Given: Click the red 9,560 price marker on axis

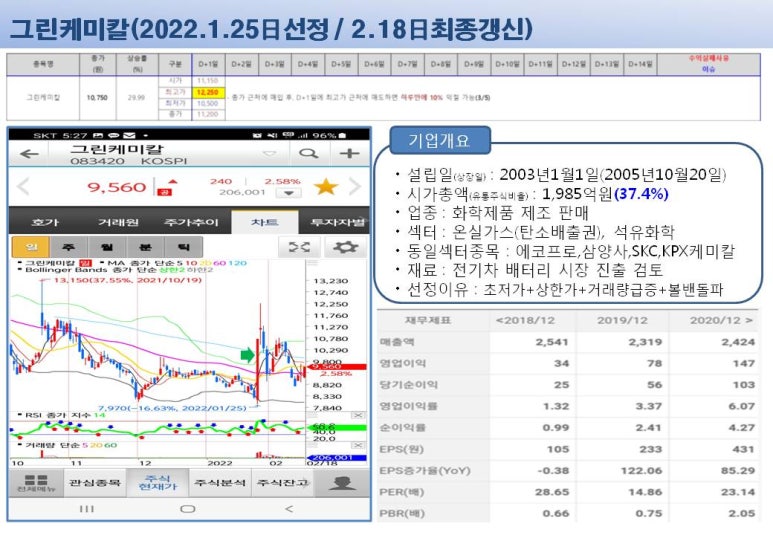Looking at the screenshot, I should [336, 367].
